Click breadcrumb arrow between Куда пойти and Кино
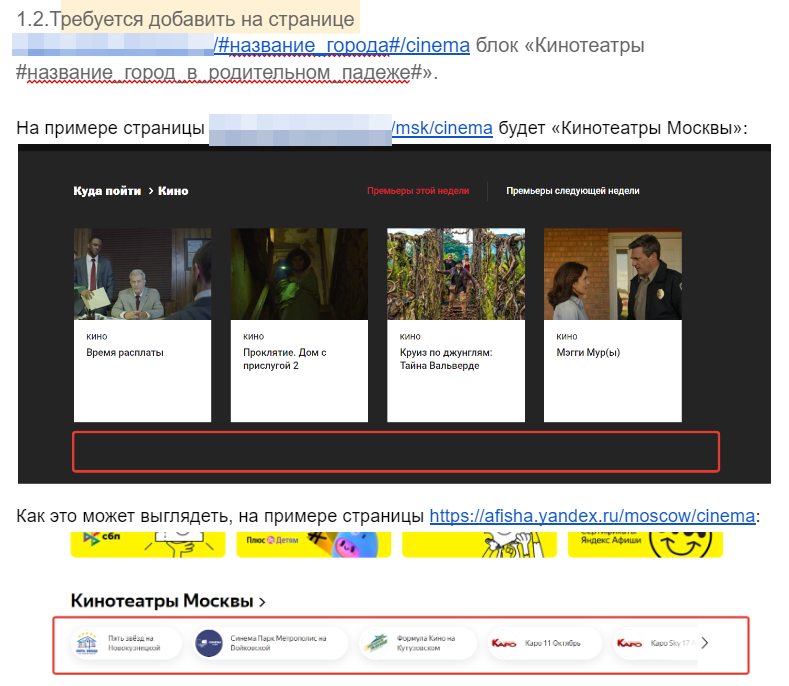Screen dimensions: 789x686 150,191
